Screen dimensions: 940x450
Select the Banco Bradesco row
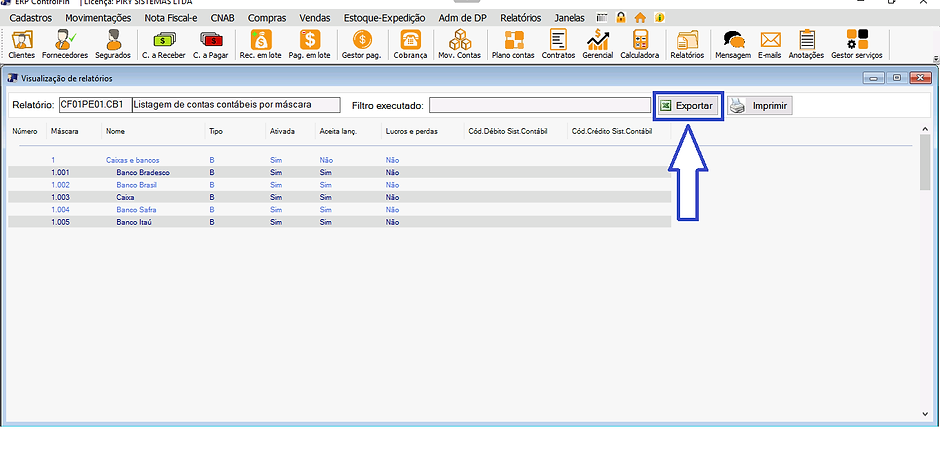coord(339,173)
